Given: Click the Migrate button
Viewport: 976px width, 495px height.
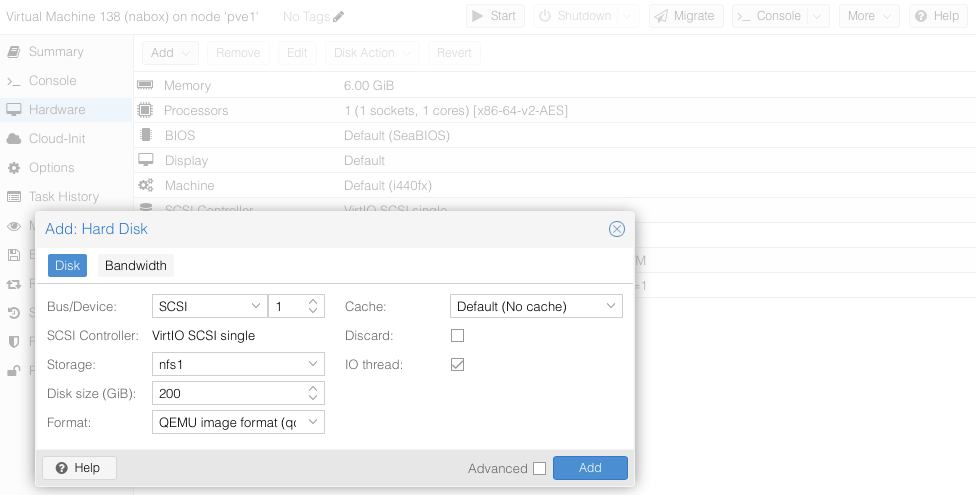Looking at the screenshot, I should (x=686, y=16).
